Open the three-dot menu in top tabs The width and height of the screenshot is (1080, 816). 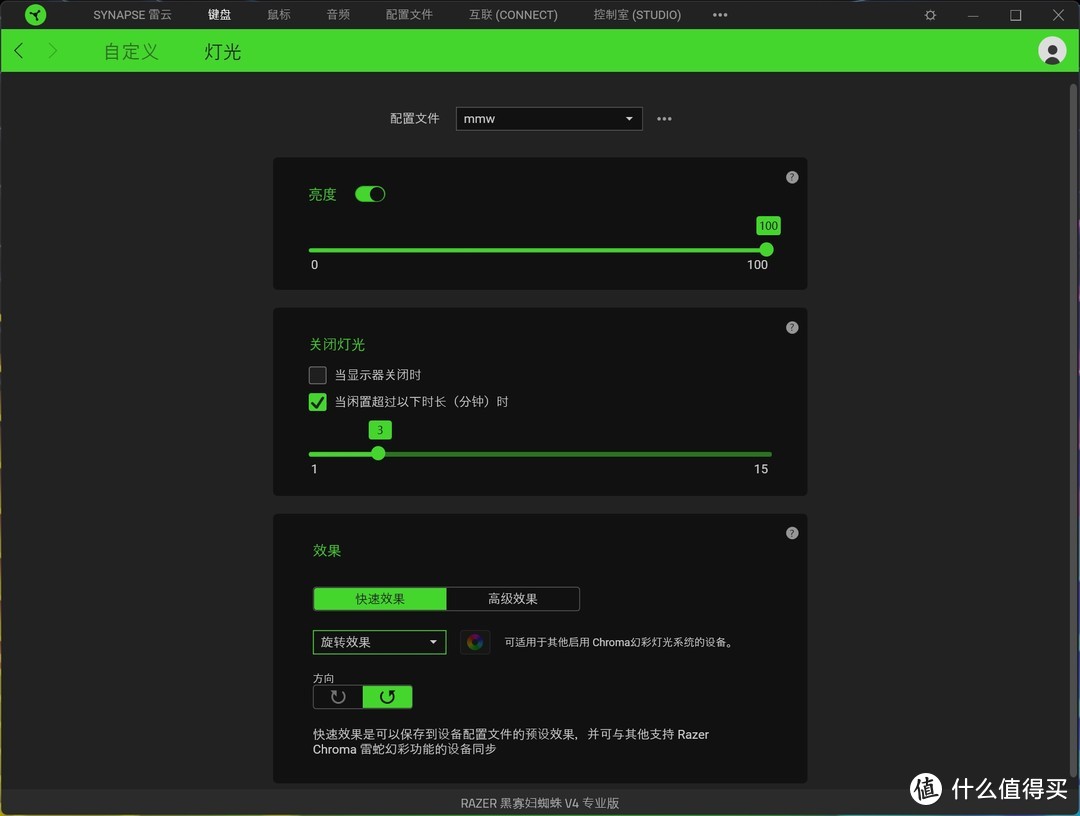720,14
